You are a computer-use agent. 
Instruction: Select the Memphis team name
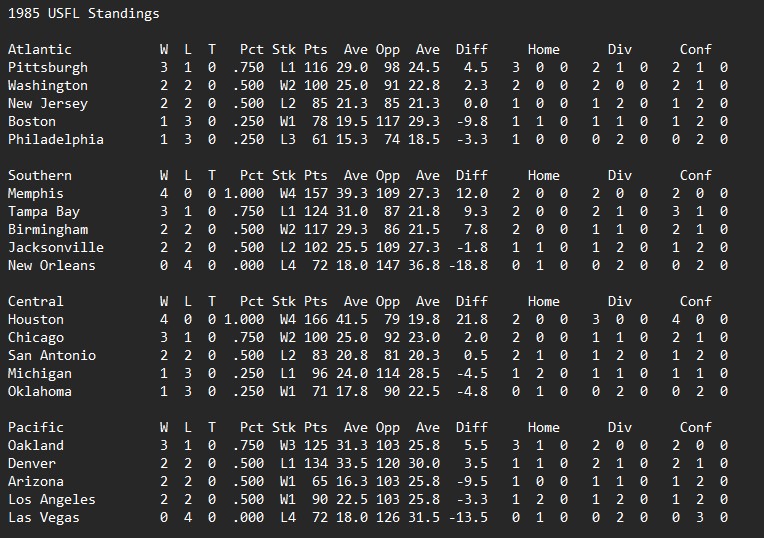(x=35, y=193)
